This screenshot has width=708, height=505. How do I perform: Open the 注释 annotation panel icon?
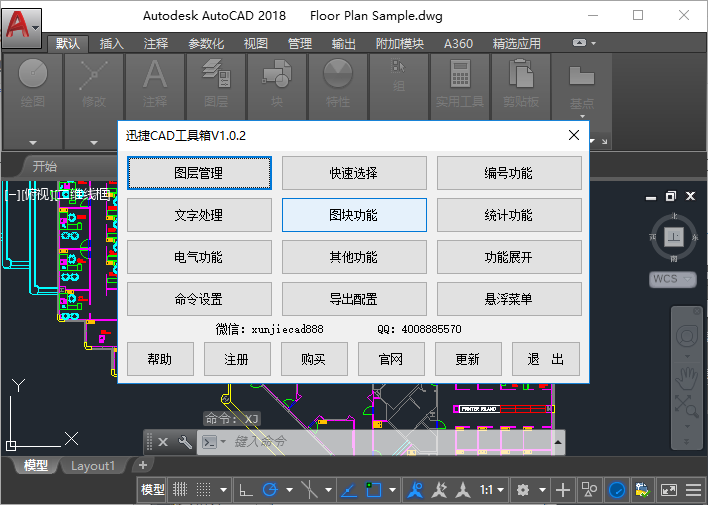pyautogui.click(x=155, y=74)
